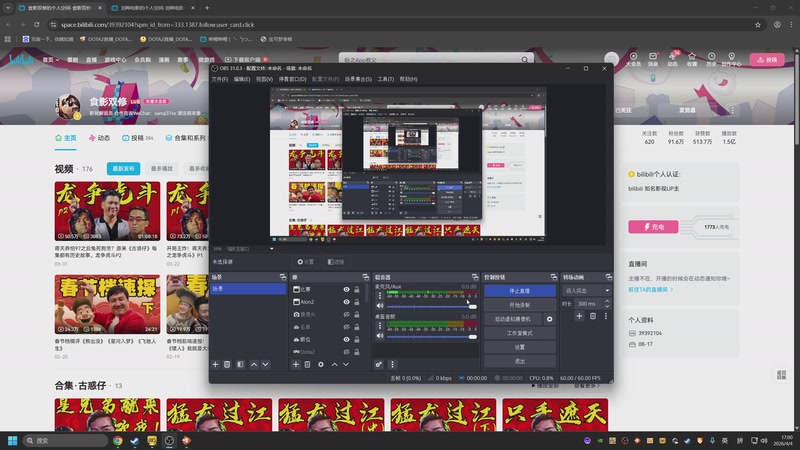Adjust 桌面音频 volume slider

point(431,337)
